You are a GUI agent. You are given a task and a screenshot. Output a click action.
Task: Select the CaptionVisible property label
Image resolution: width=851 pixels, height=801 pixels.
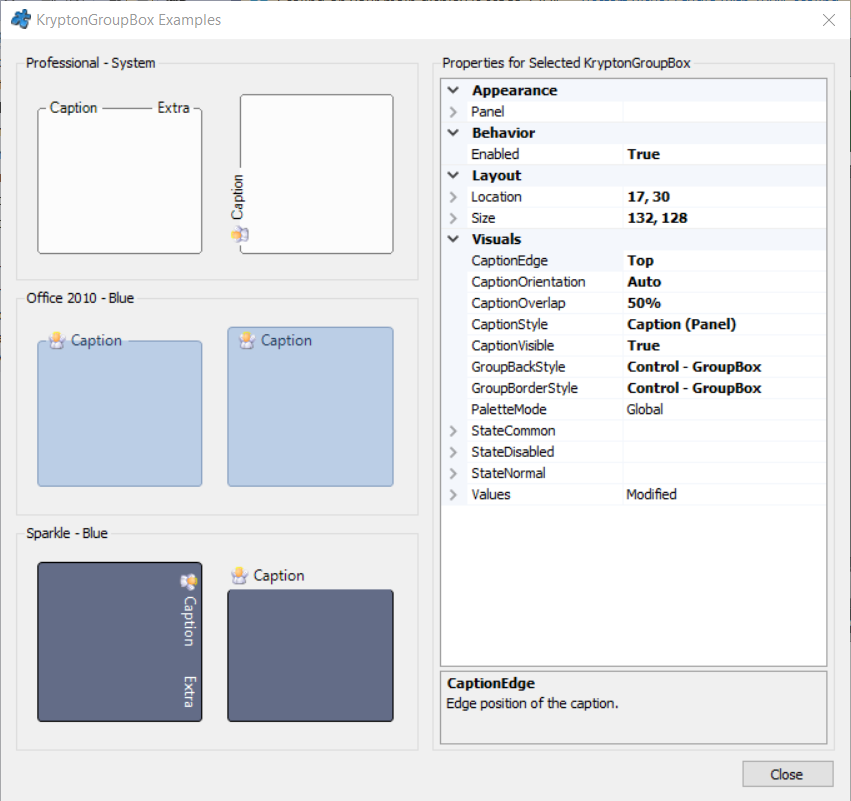[512, 345]
